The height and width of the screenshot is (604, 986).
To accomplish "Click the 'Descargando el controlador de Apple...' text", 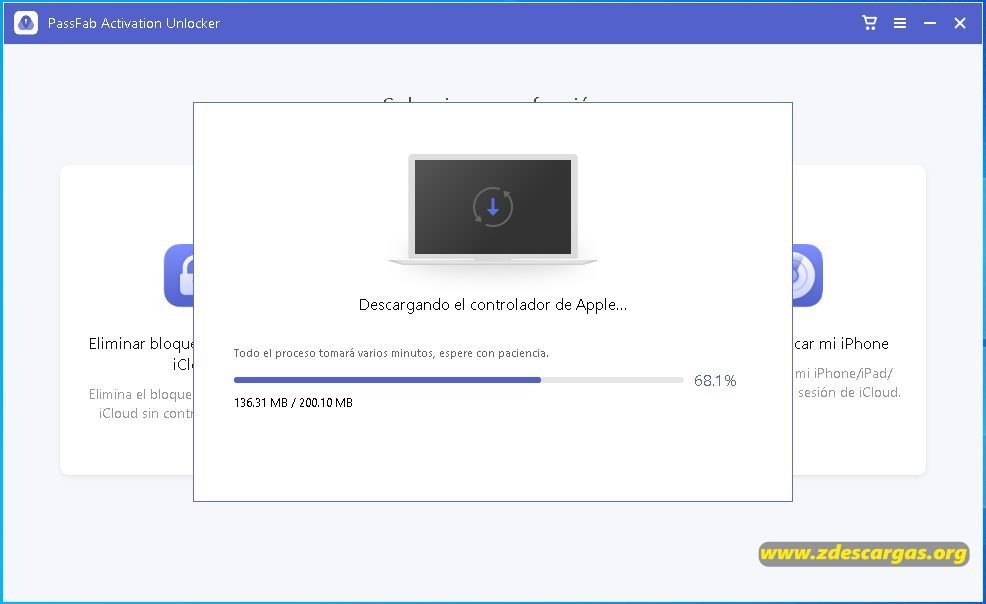I will click(x=492, y=305).
